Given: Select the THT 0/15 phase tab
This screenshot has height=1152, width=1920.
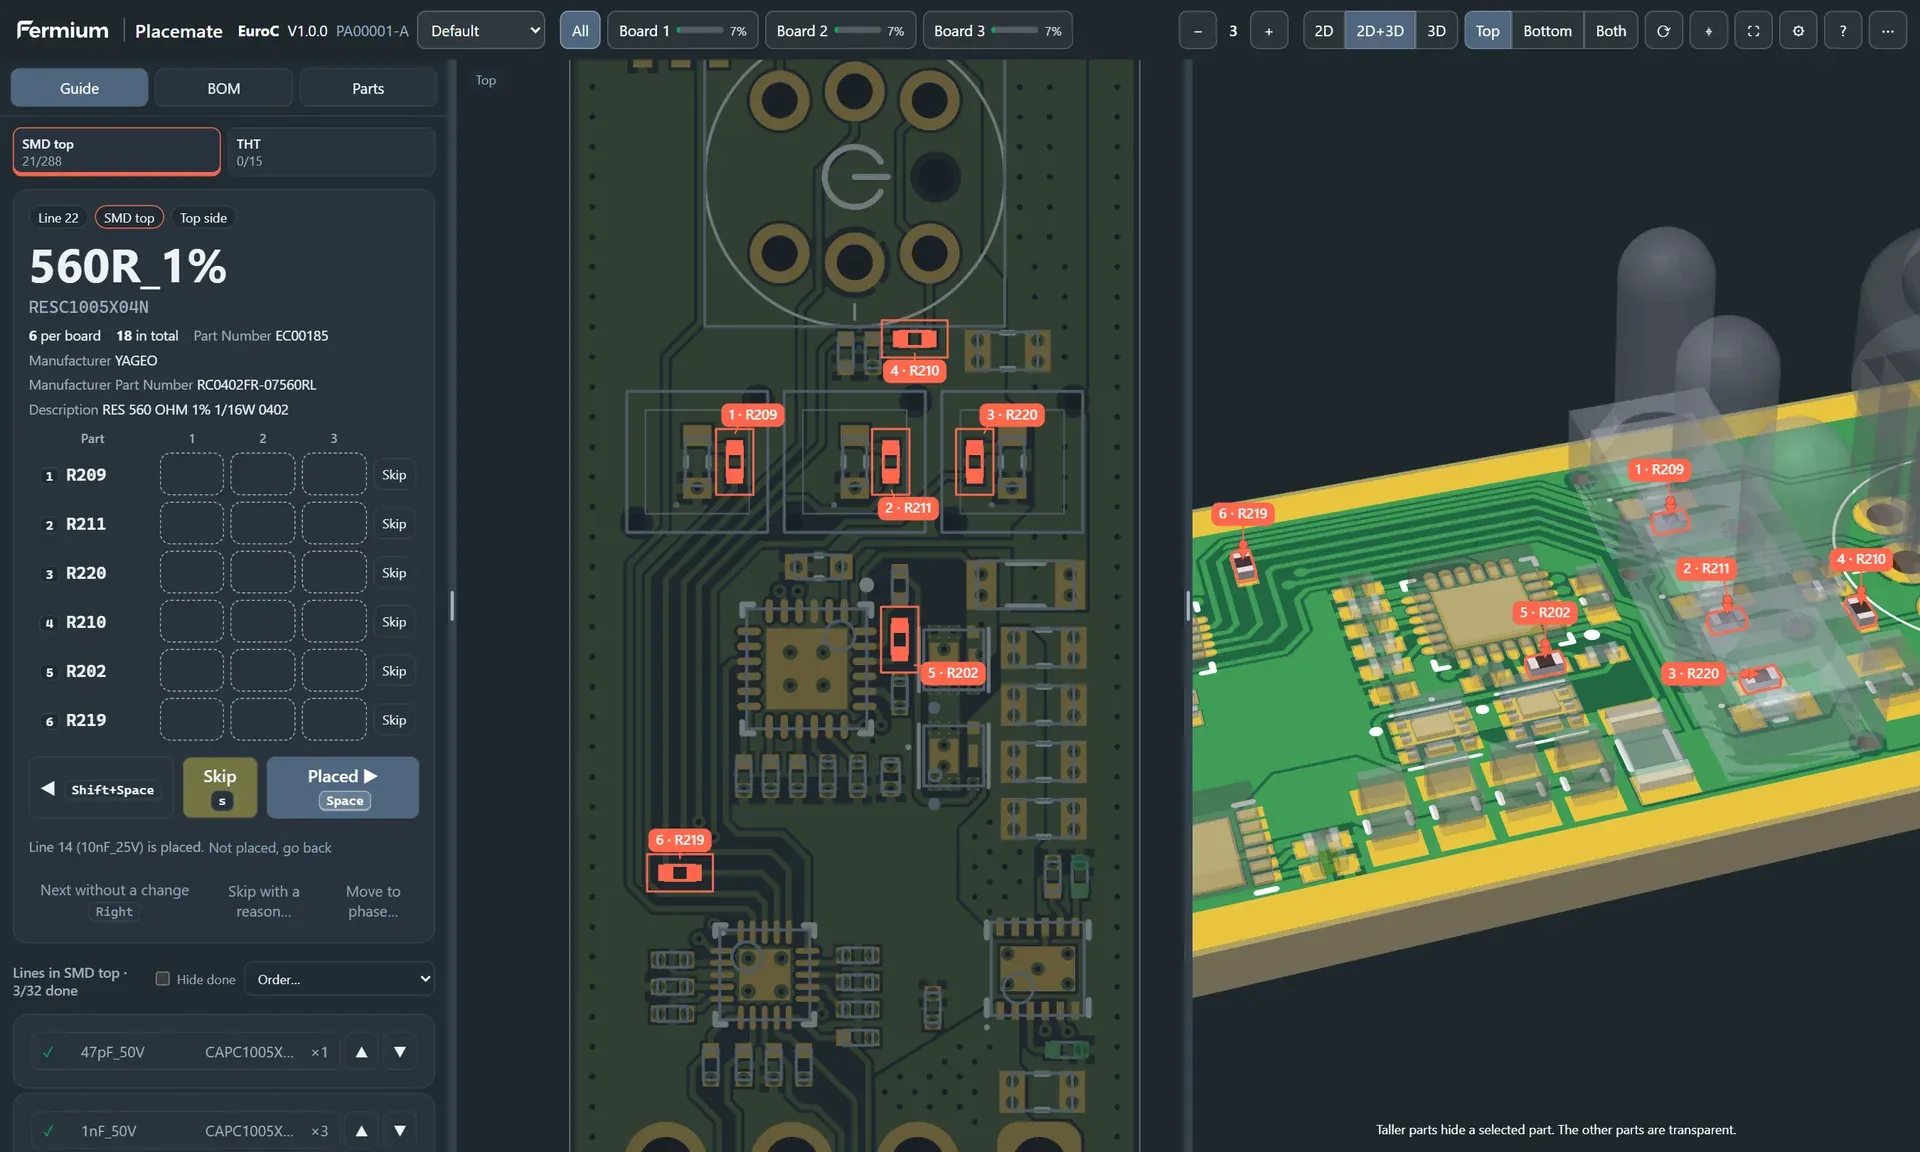Looking at the screenshot, I should click(330, 152).
